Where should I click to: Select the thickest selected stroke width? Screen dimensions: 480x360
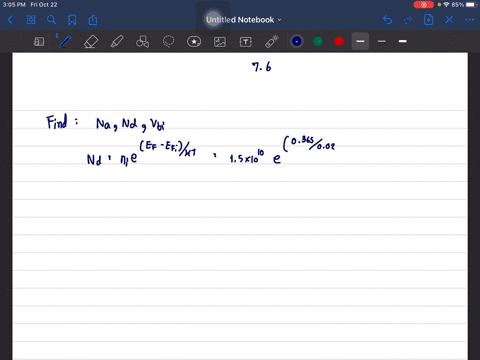[x=360, y=41]
